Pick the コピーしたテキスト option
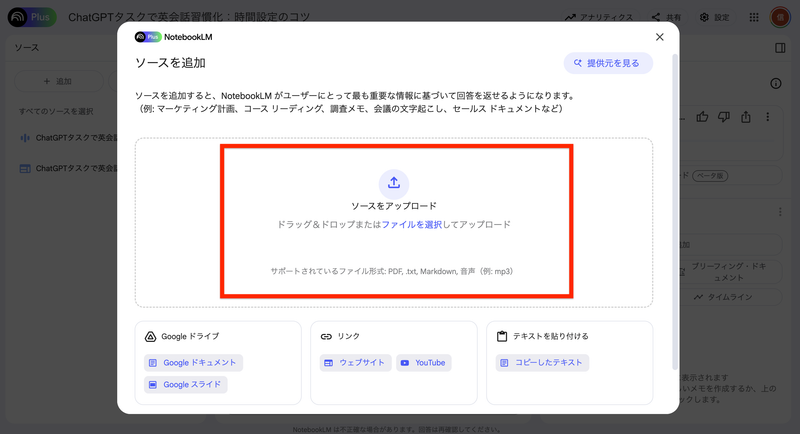 542,363
